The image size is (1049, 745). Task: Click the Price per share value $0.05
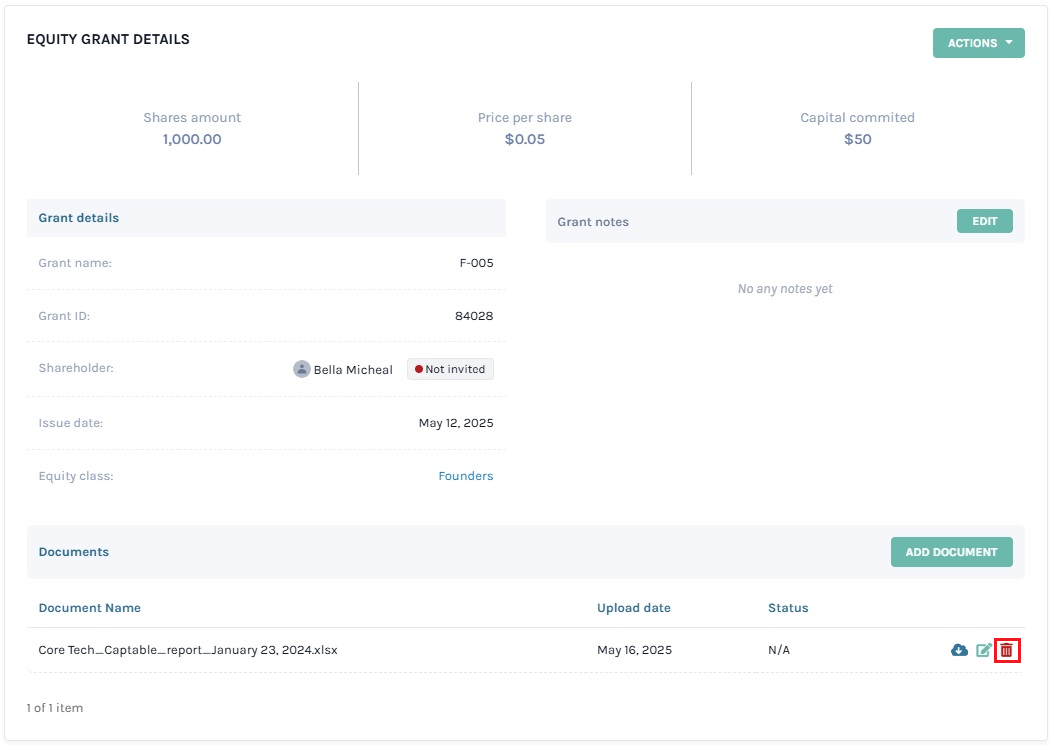coord(524,139)
